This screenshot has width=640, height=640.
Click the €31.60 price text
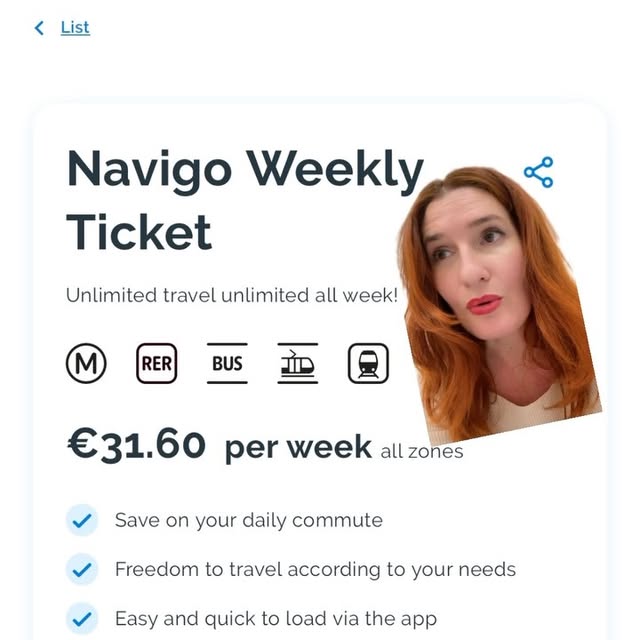point(136,445)
